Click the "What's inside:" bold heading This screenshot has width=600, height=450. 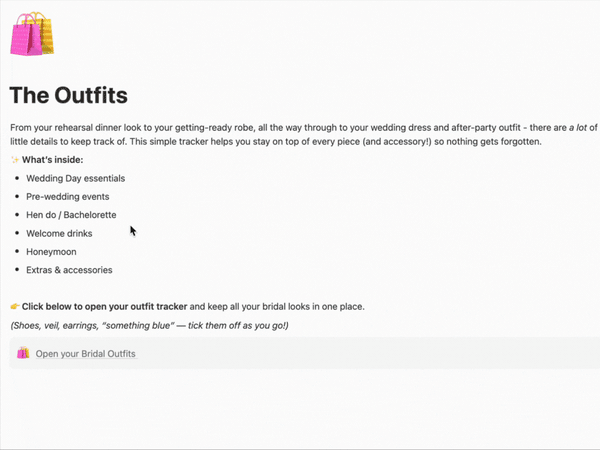pos(53,160)
